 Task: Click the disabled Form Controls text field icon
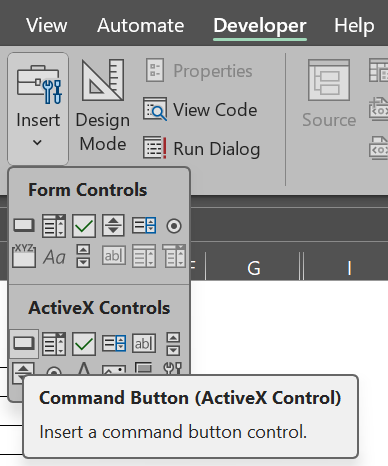coord(114,256)
